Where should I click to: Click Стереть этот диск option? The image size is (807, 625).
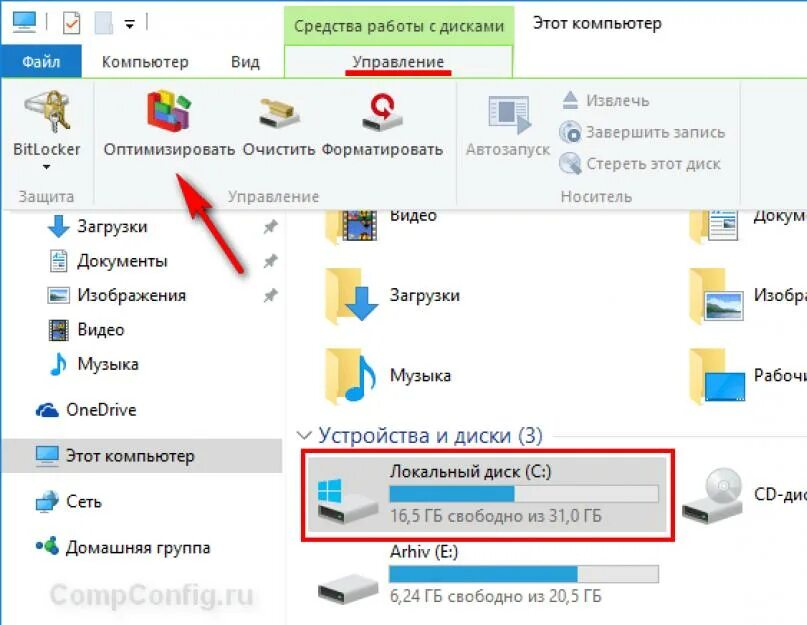click(x=640, y=164)
